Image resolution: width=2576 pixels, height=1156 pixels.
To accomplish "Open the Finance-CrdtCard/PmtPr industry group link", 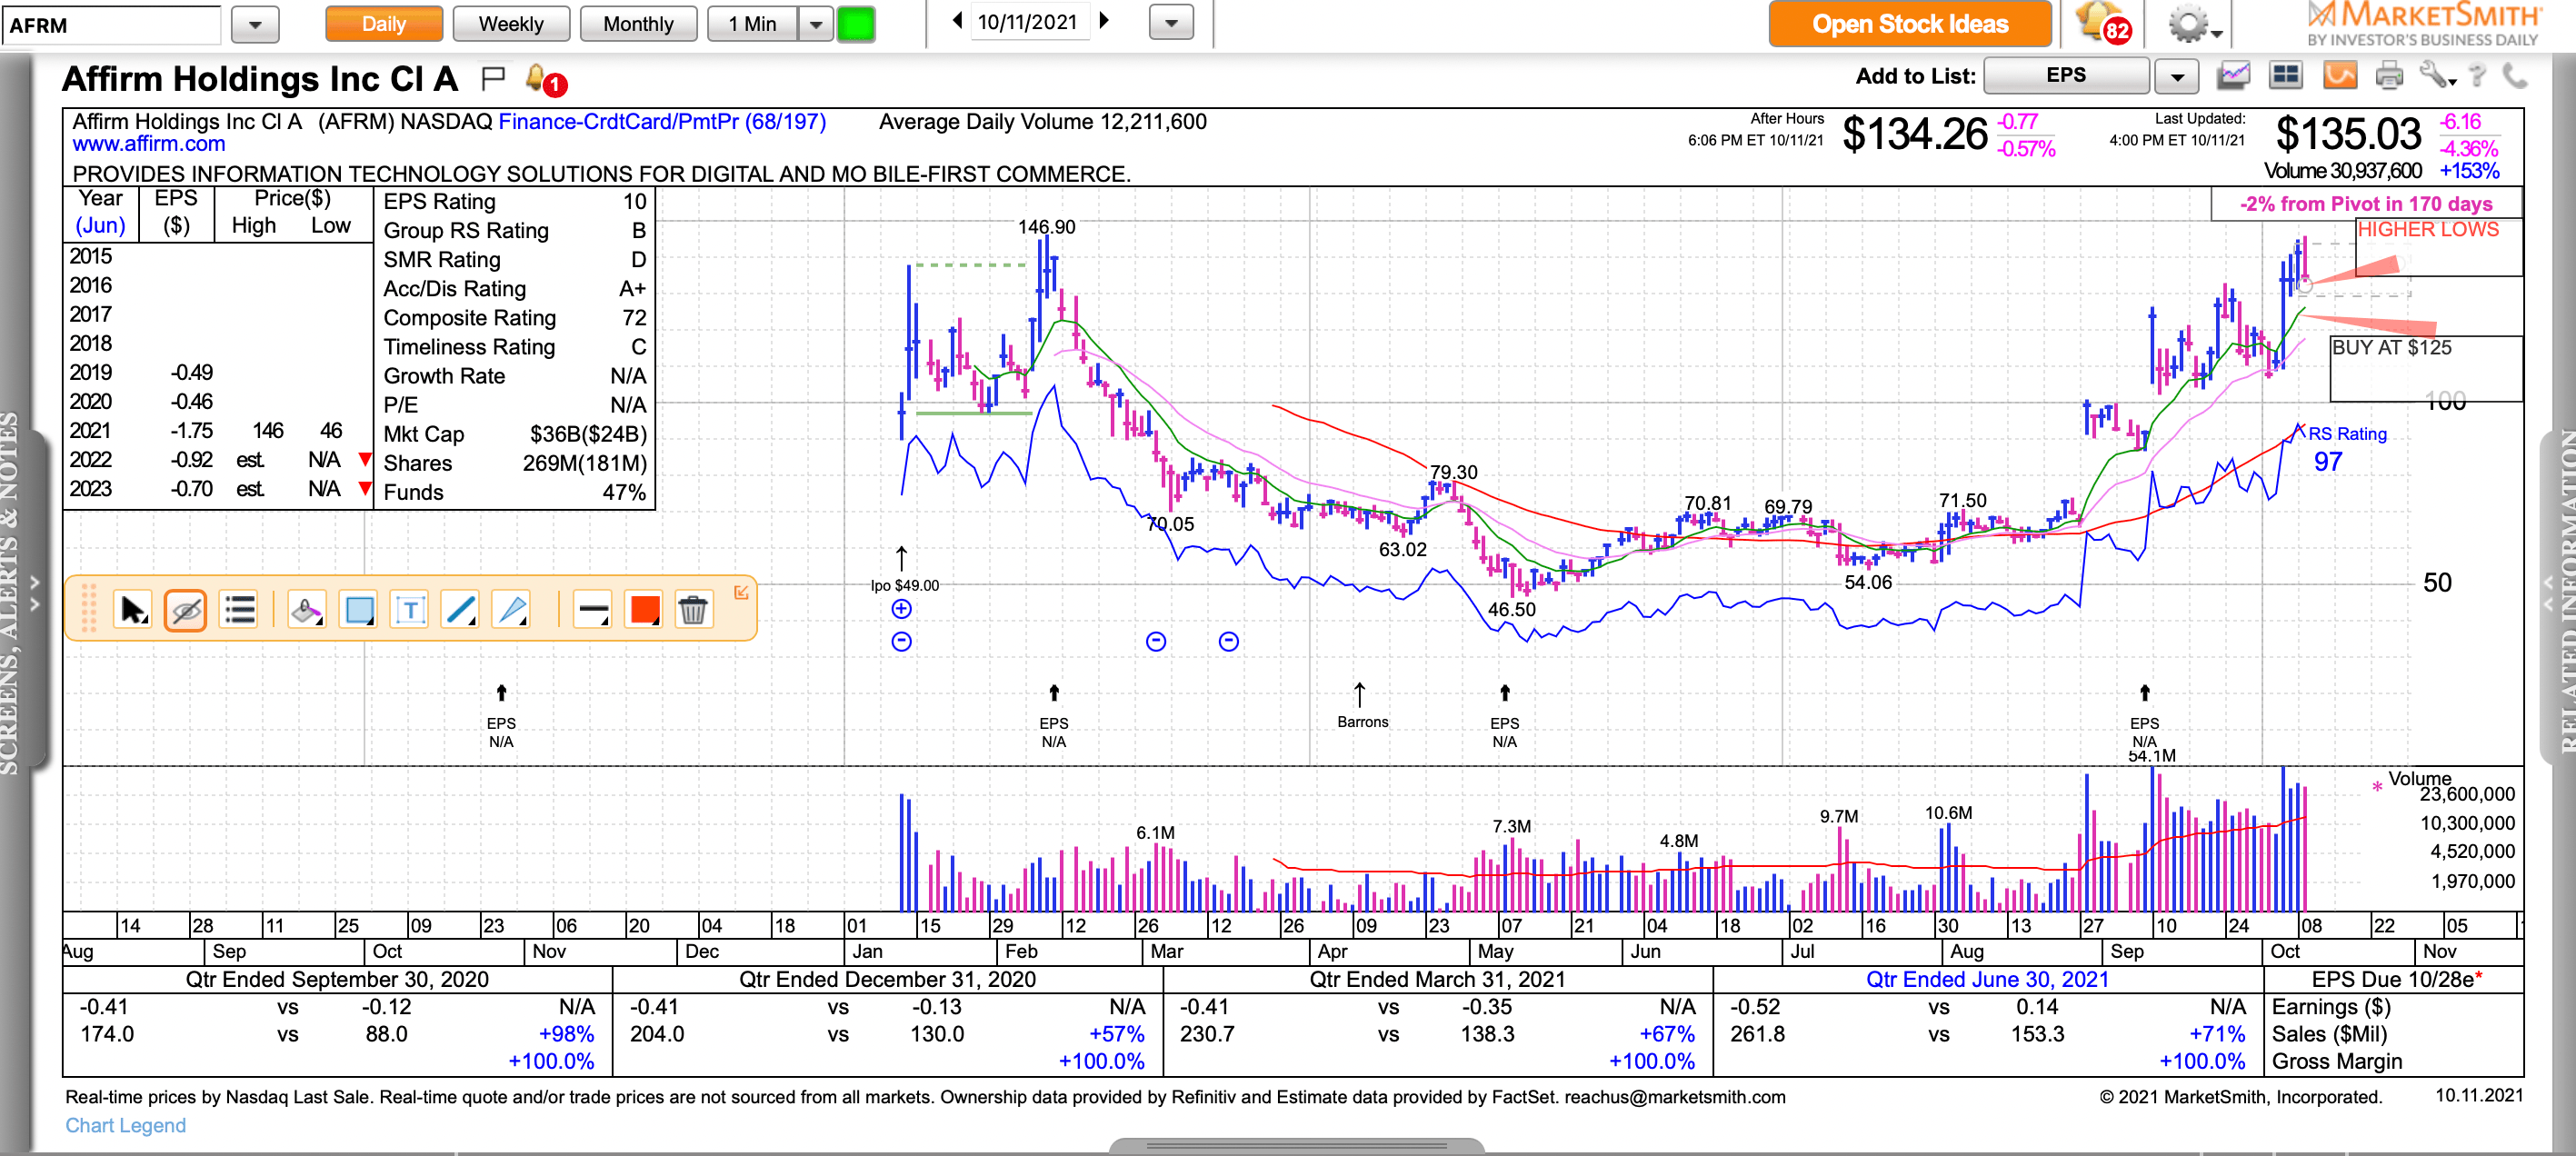I will (662, 122).
